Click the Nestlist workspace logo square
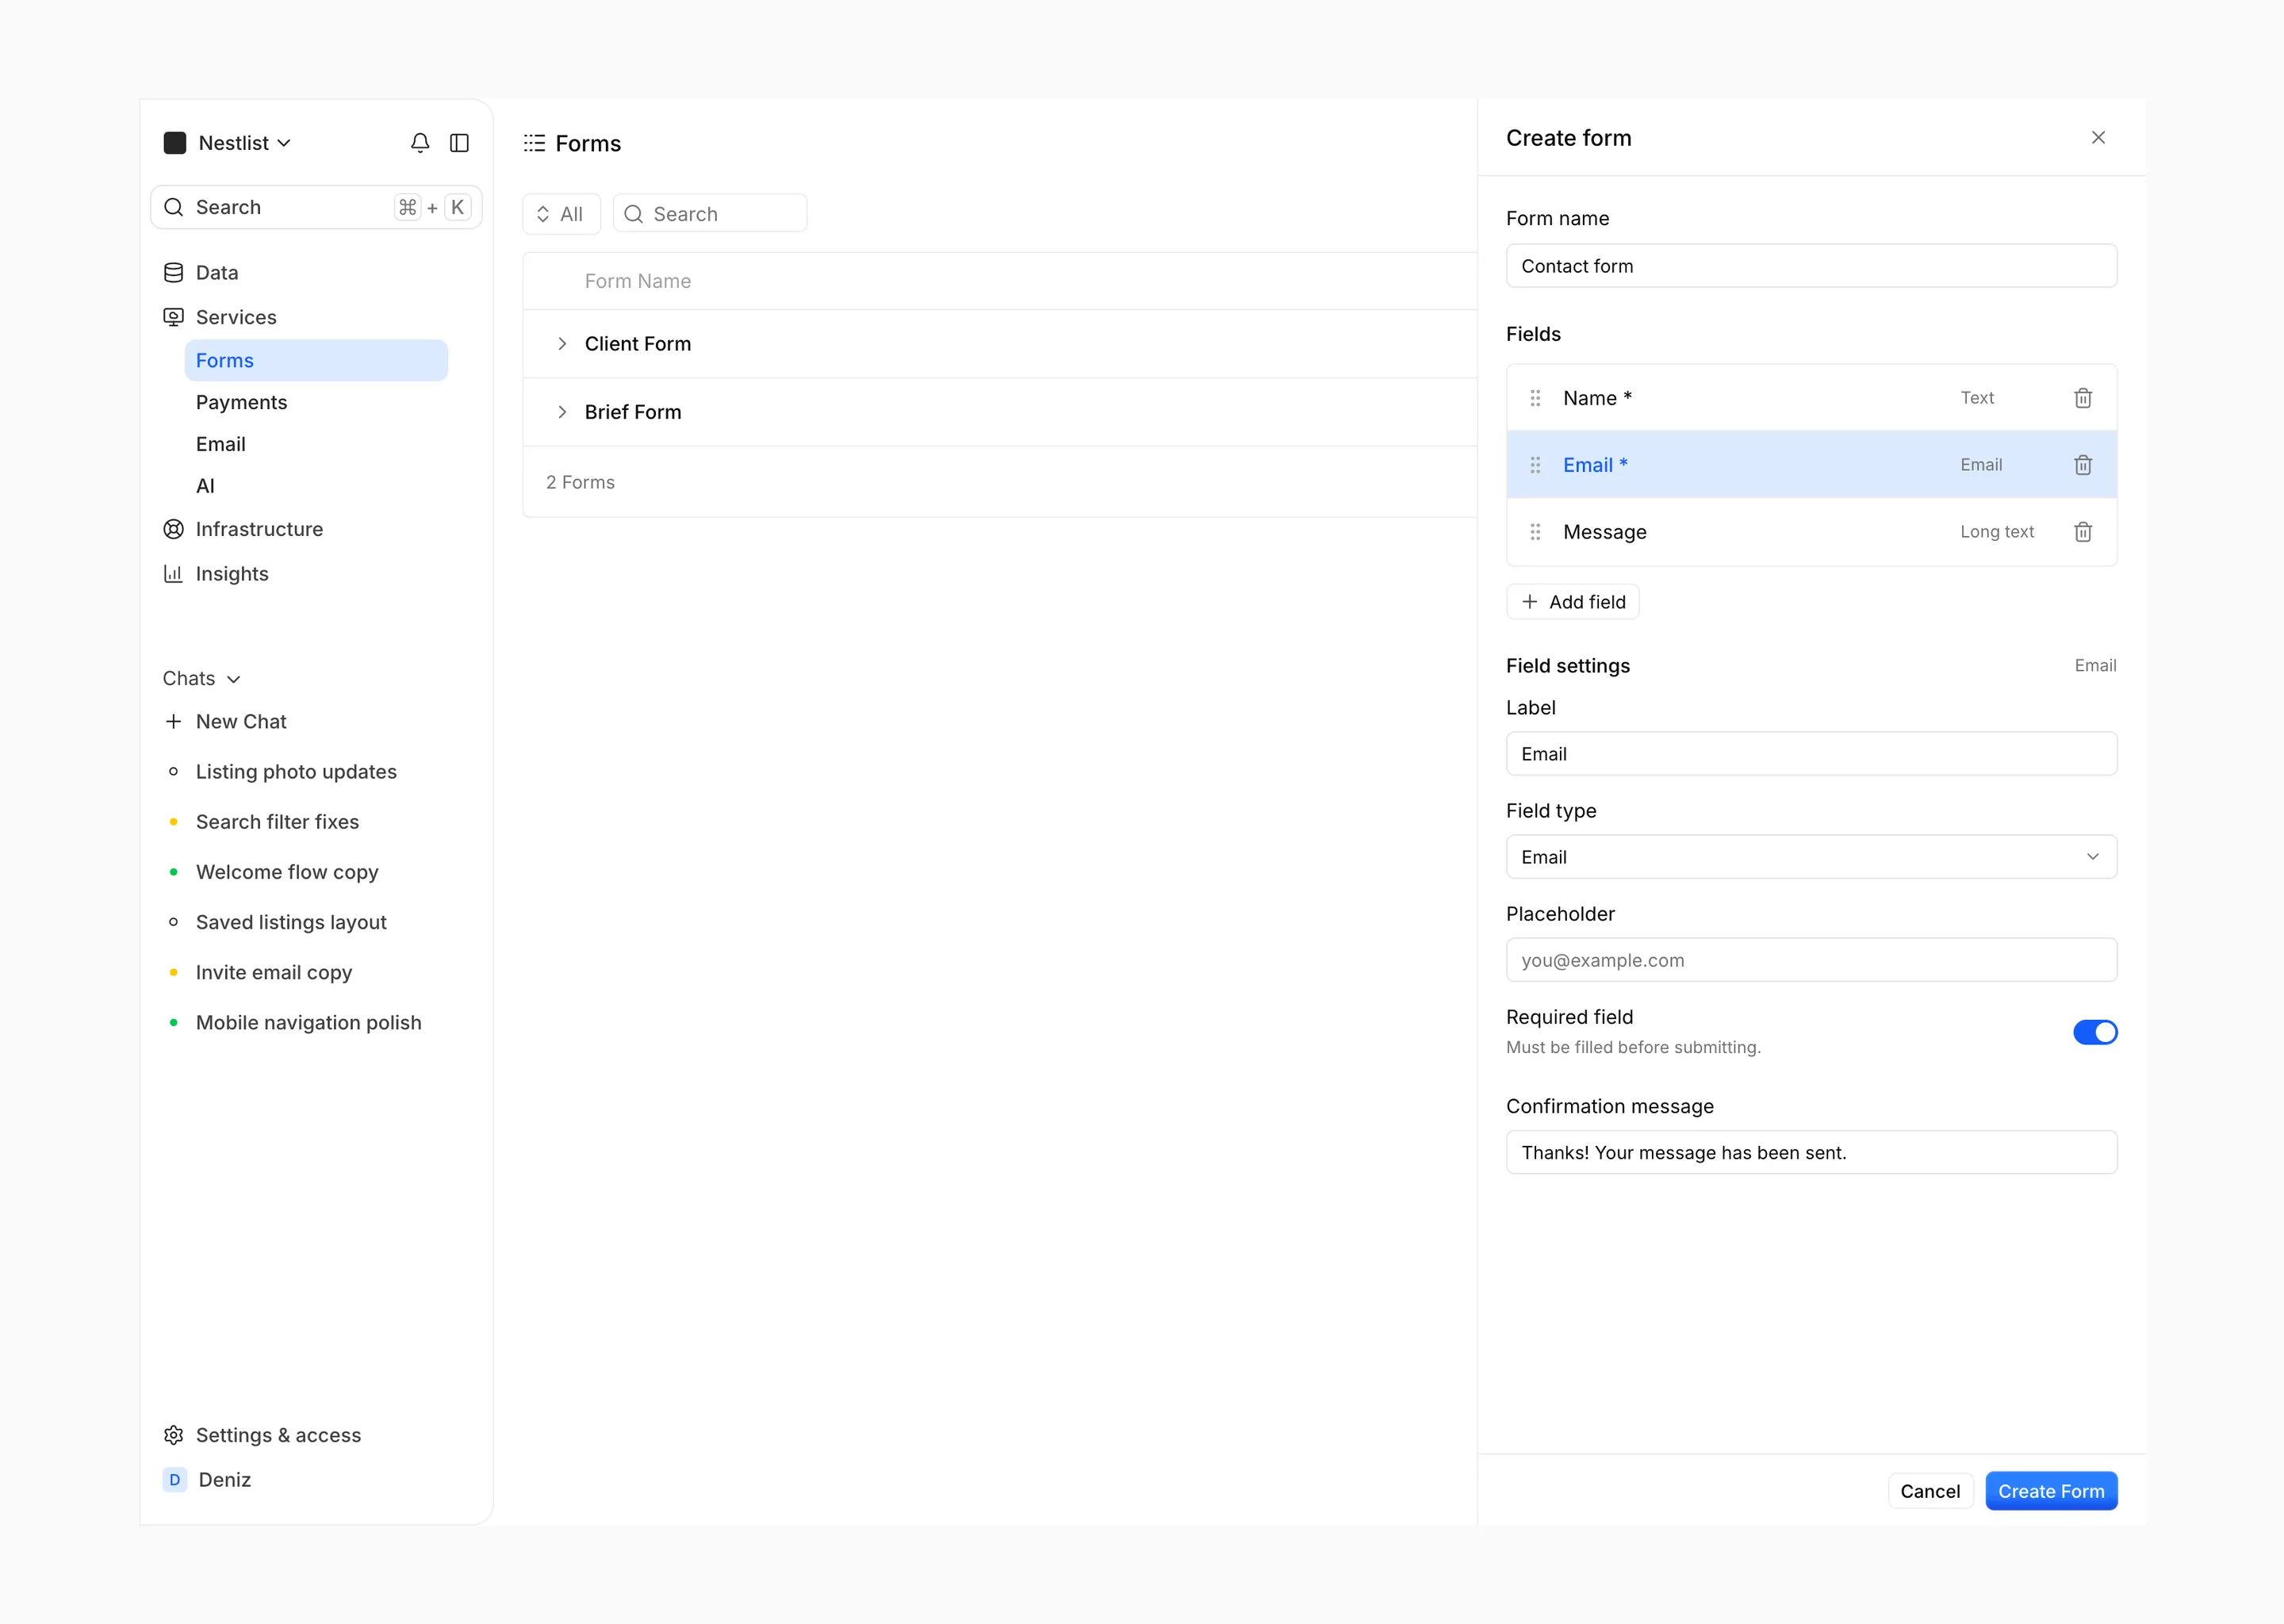Screen dimensions: 2284x1624 pyautogui.click(x=175, y=143)
